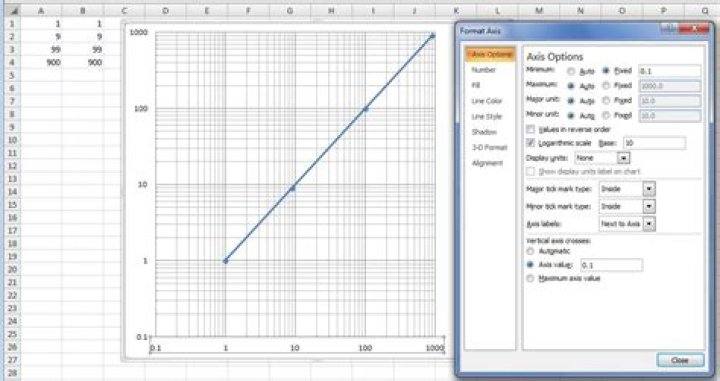
Task: Click the data point at 1 on the line
Action: [225, 261]
